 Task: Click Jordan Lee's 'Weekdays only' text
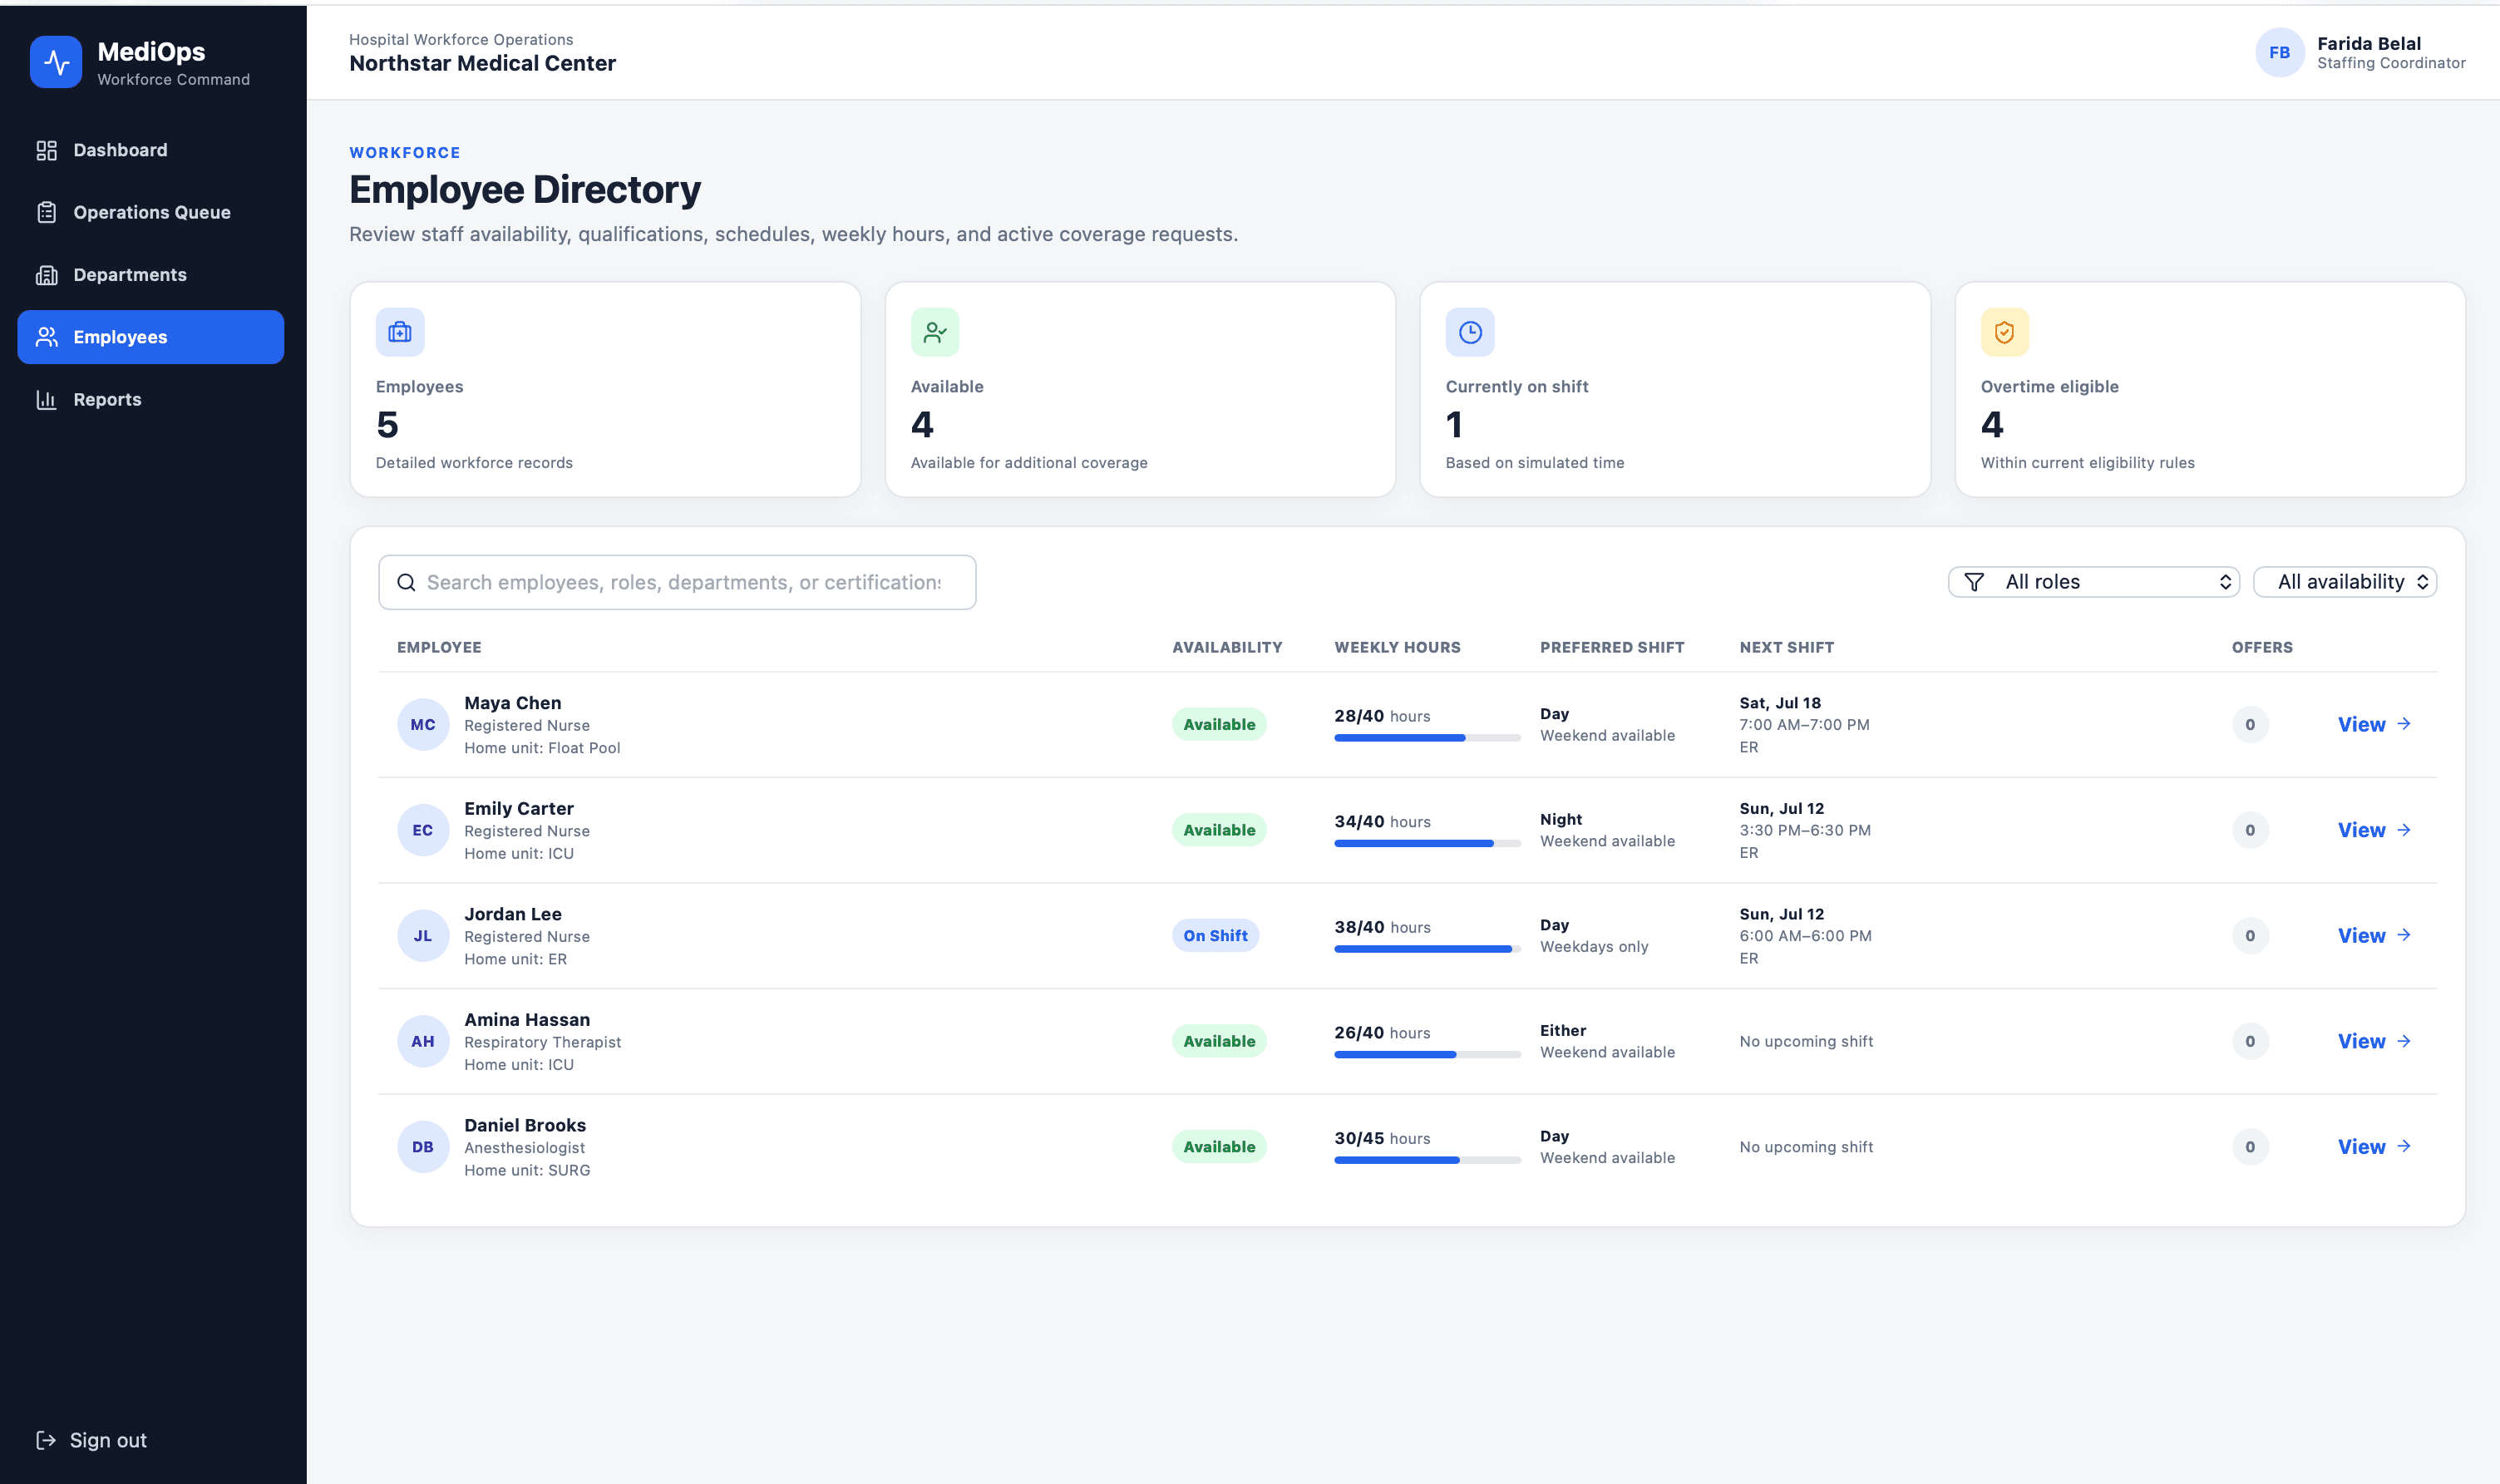point(1594,947)
